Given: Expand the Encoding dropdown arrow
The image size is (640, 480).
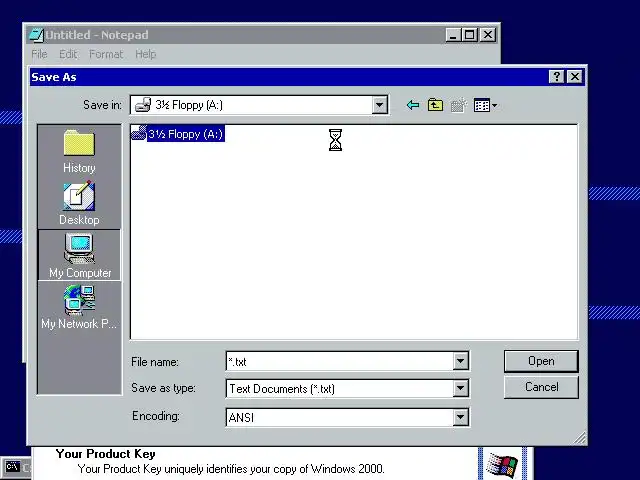Looking at the screenshot, I should tap(460, 417).
